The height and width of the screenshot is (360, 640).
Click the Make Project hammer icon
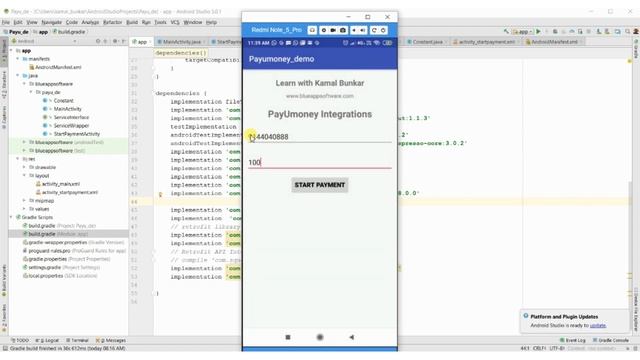click(506, 31)
